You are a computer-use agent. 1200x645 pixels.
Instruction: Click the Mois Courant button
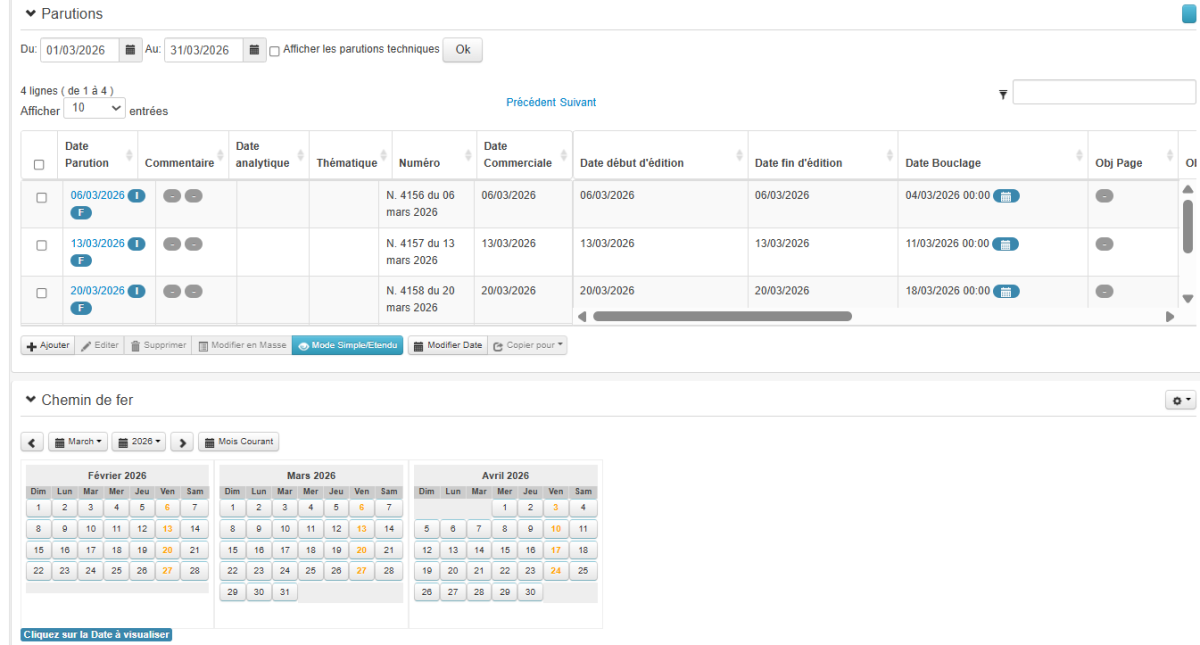[x=239, y=441]
